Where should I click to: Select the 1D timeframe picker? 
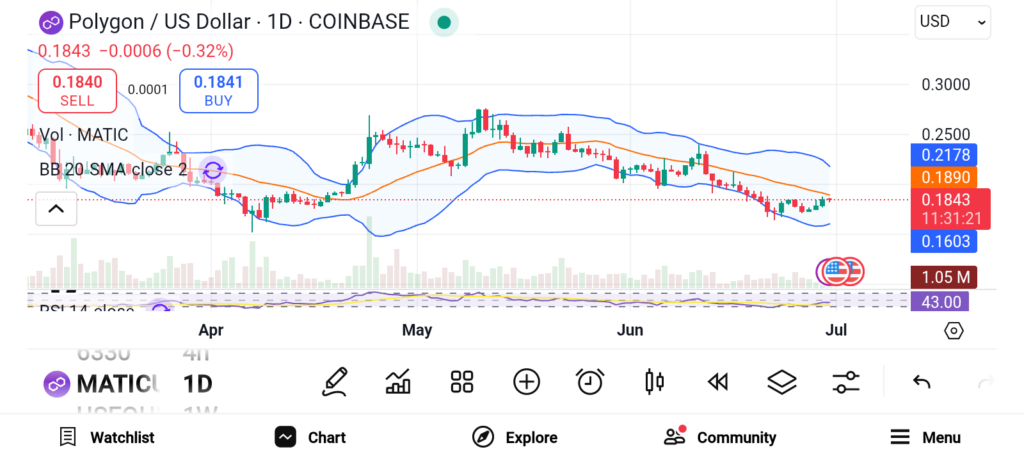[198, 383]
